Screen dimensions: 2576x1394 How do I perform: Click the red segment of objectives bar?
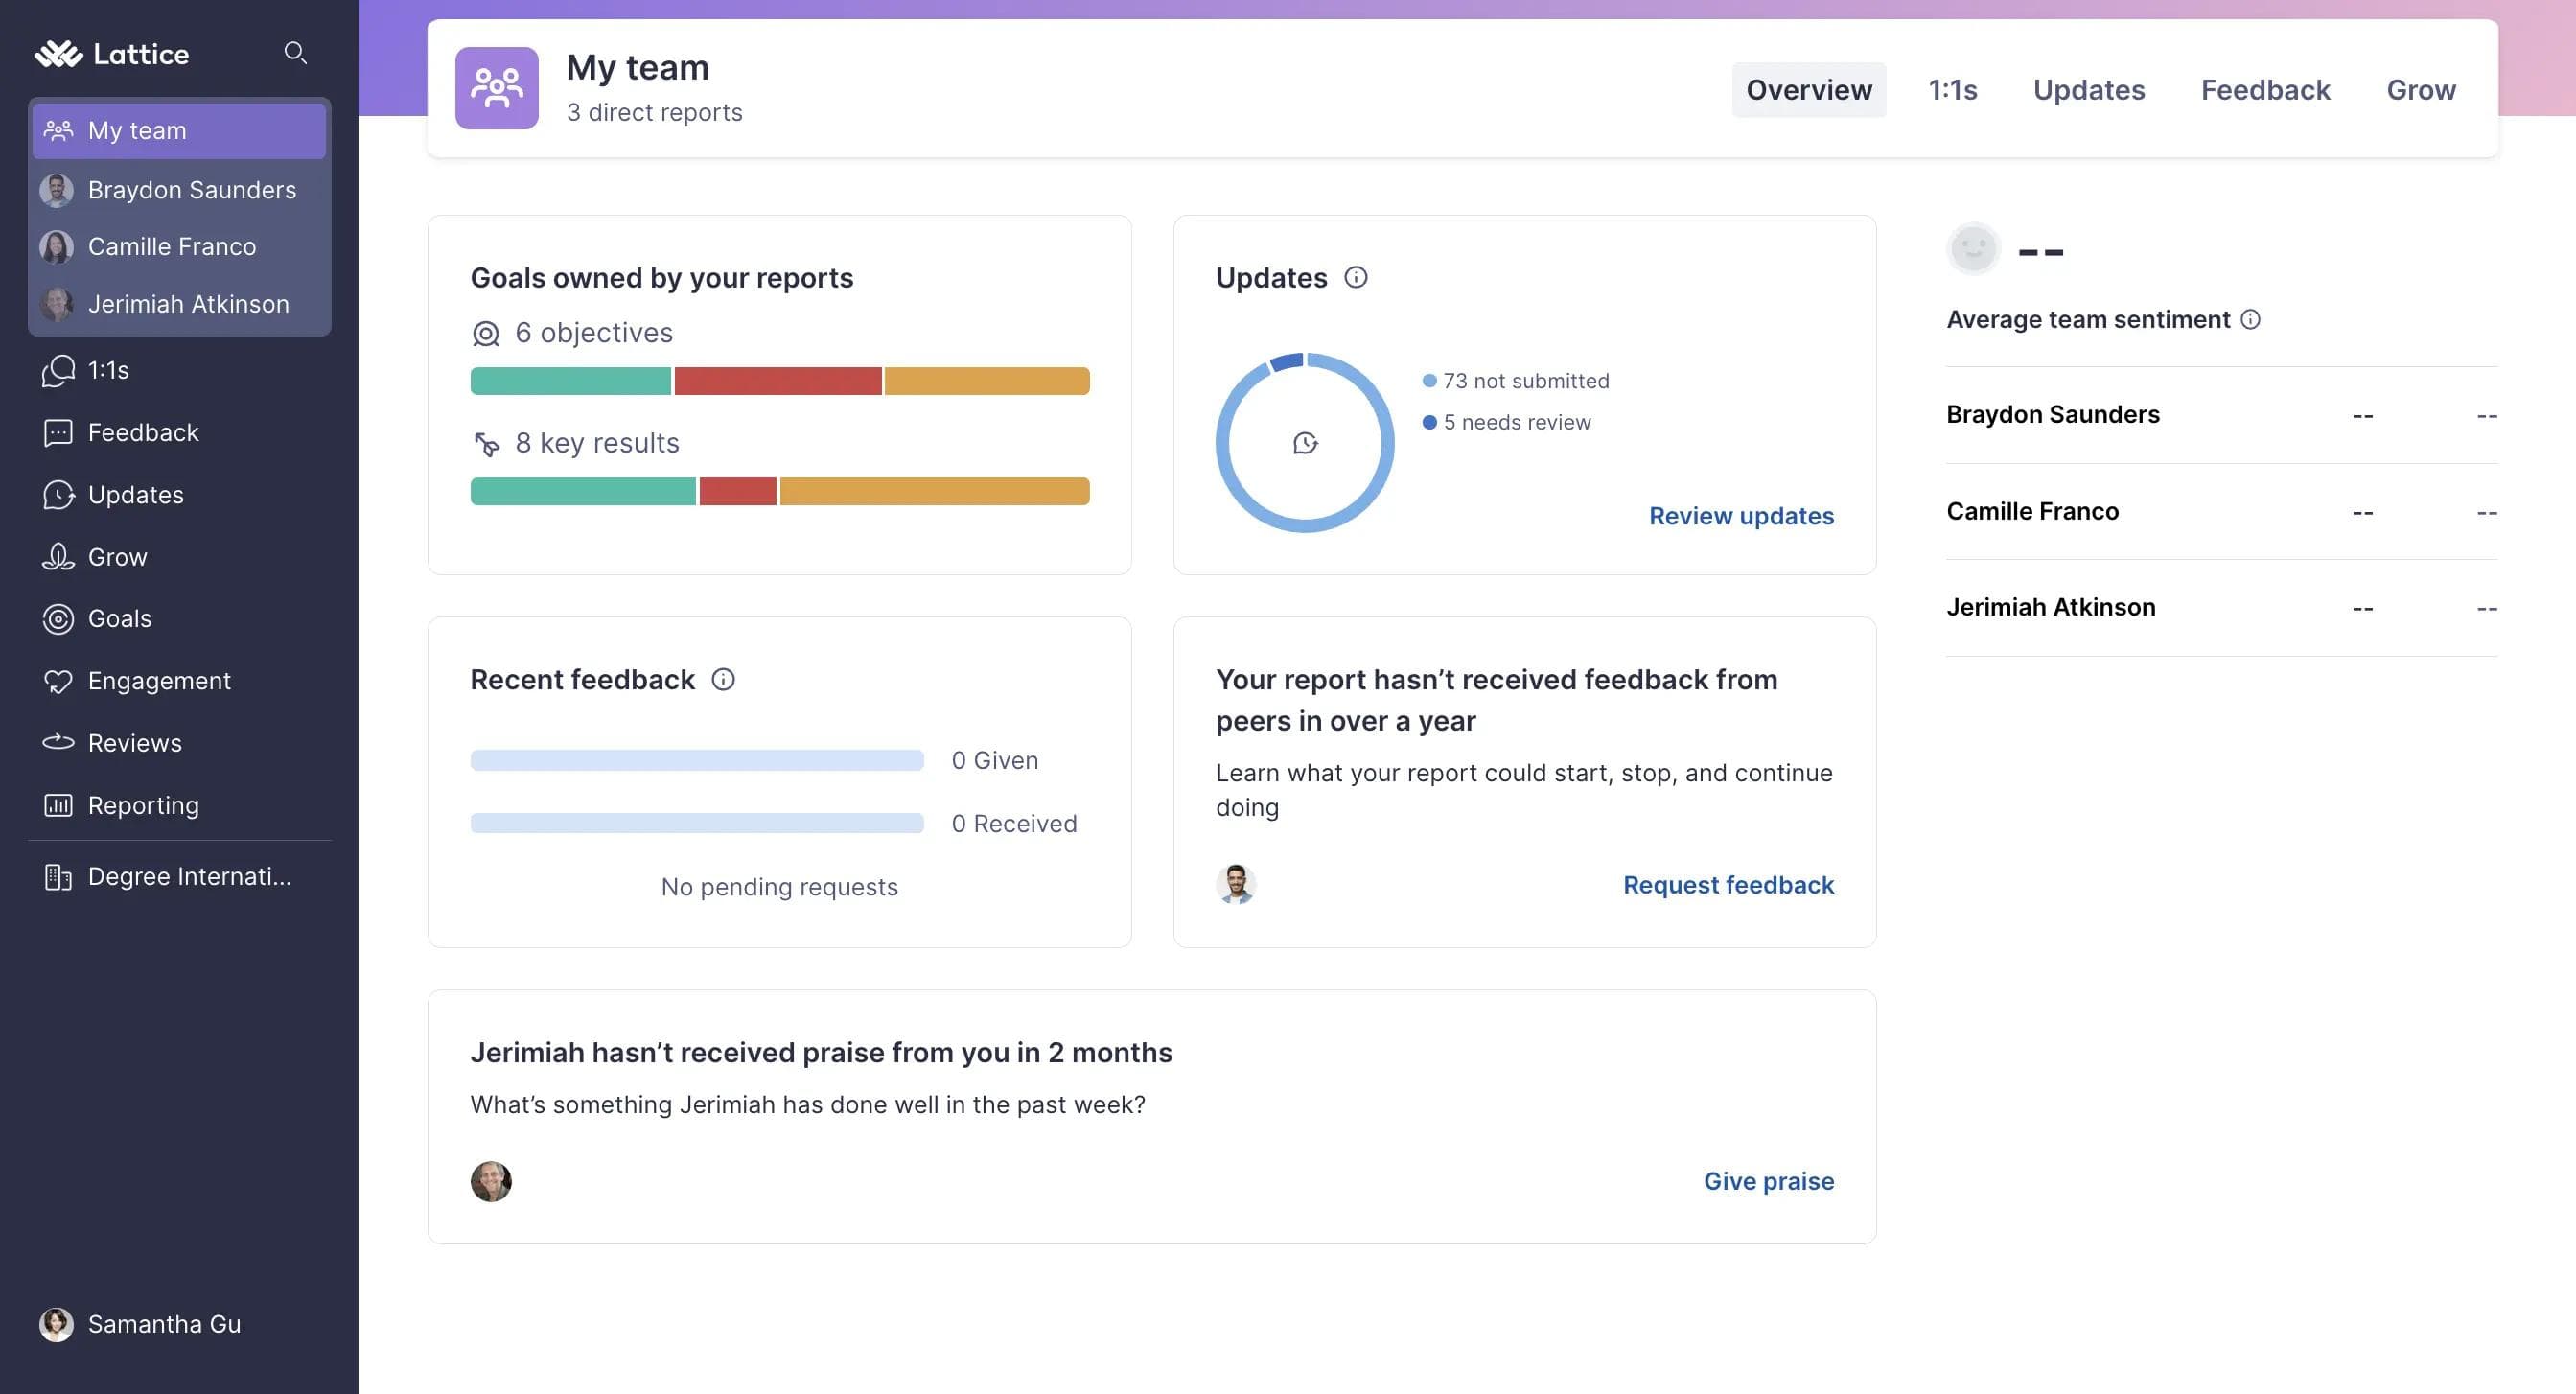click(777, 381)
